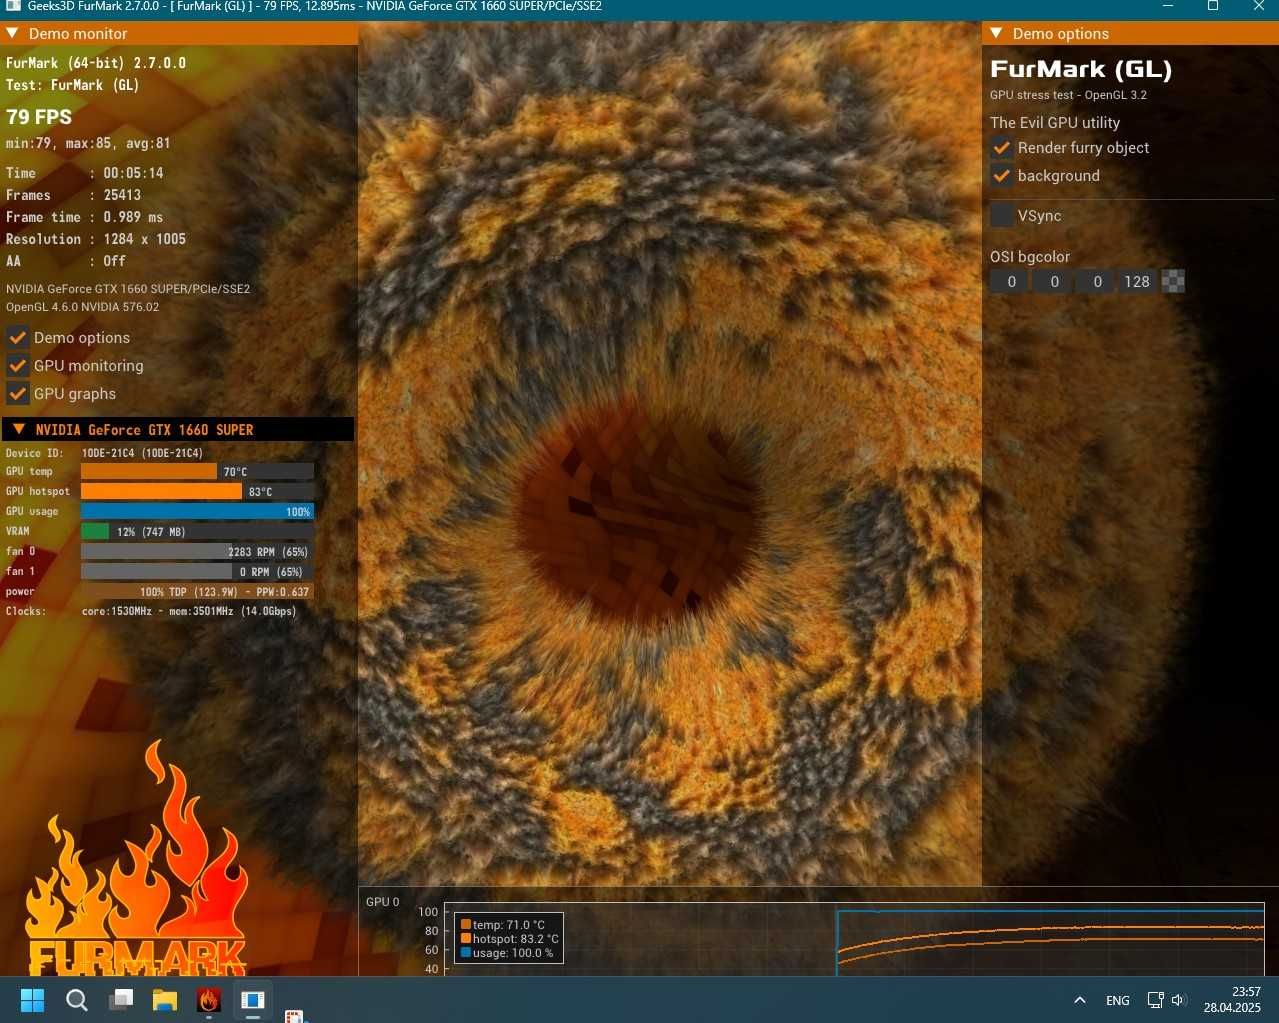Image resolution: width=1279 pixels, height=1023 pixels.
Task: Click the blue usage legend marker in graph
Action: [x=466, y=953]
